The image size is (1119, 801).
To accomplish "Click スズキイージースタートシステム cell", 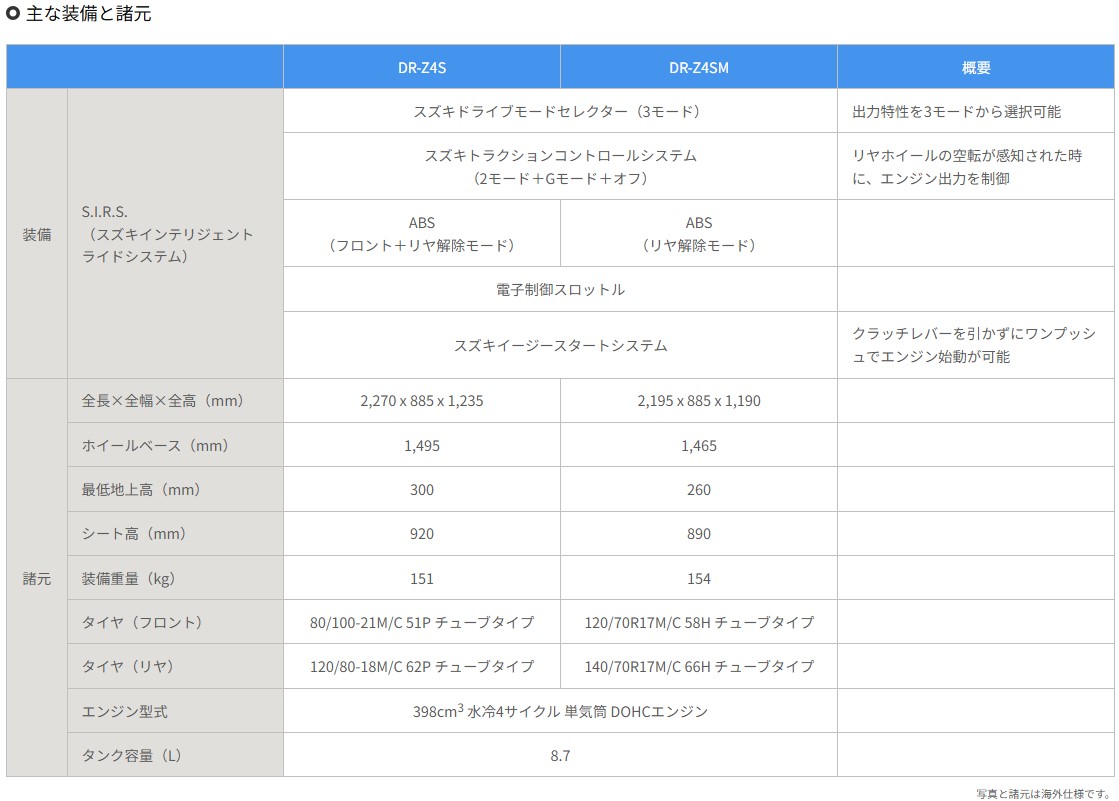I will point(560,345).
